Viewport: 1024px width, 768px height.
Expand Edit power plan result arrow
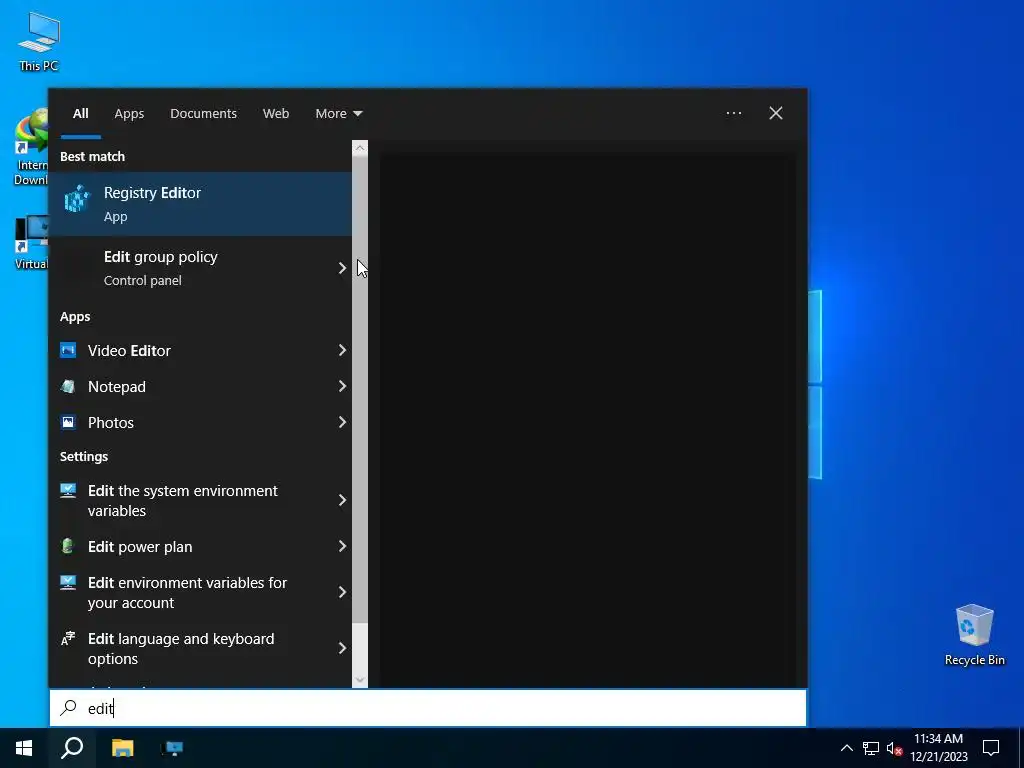tap(342, 546)
